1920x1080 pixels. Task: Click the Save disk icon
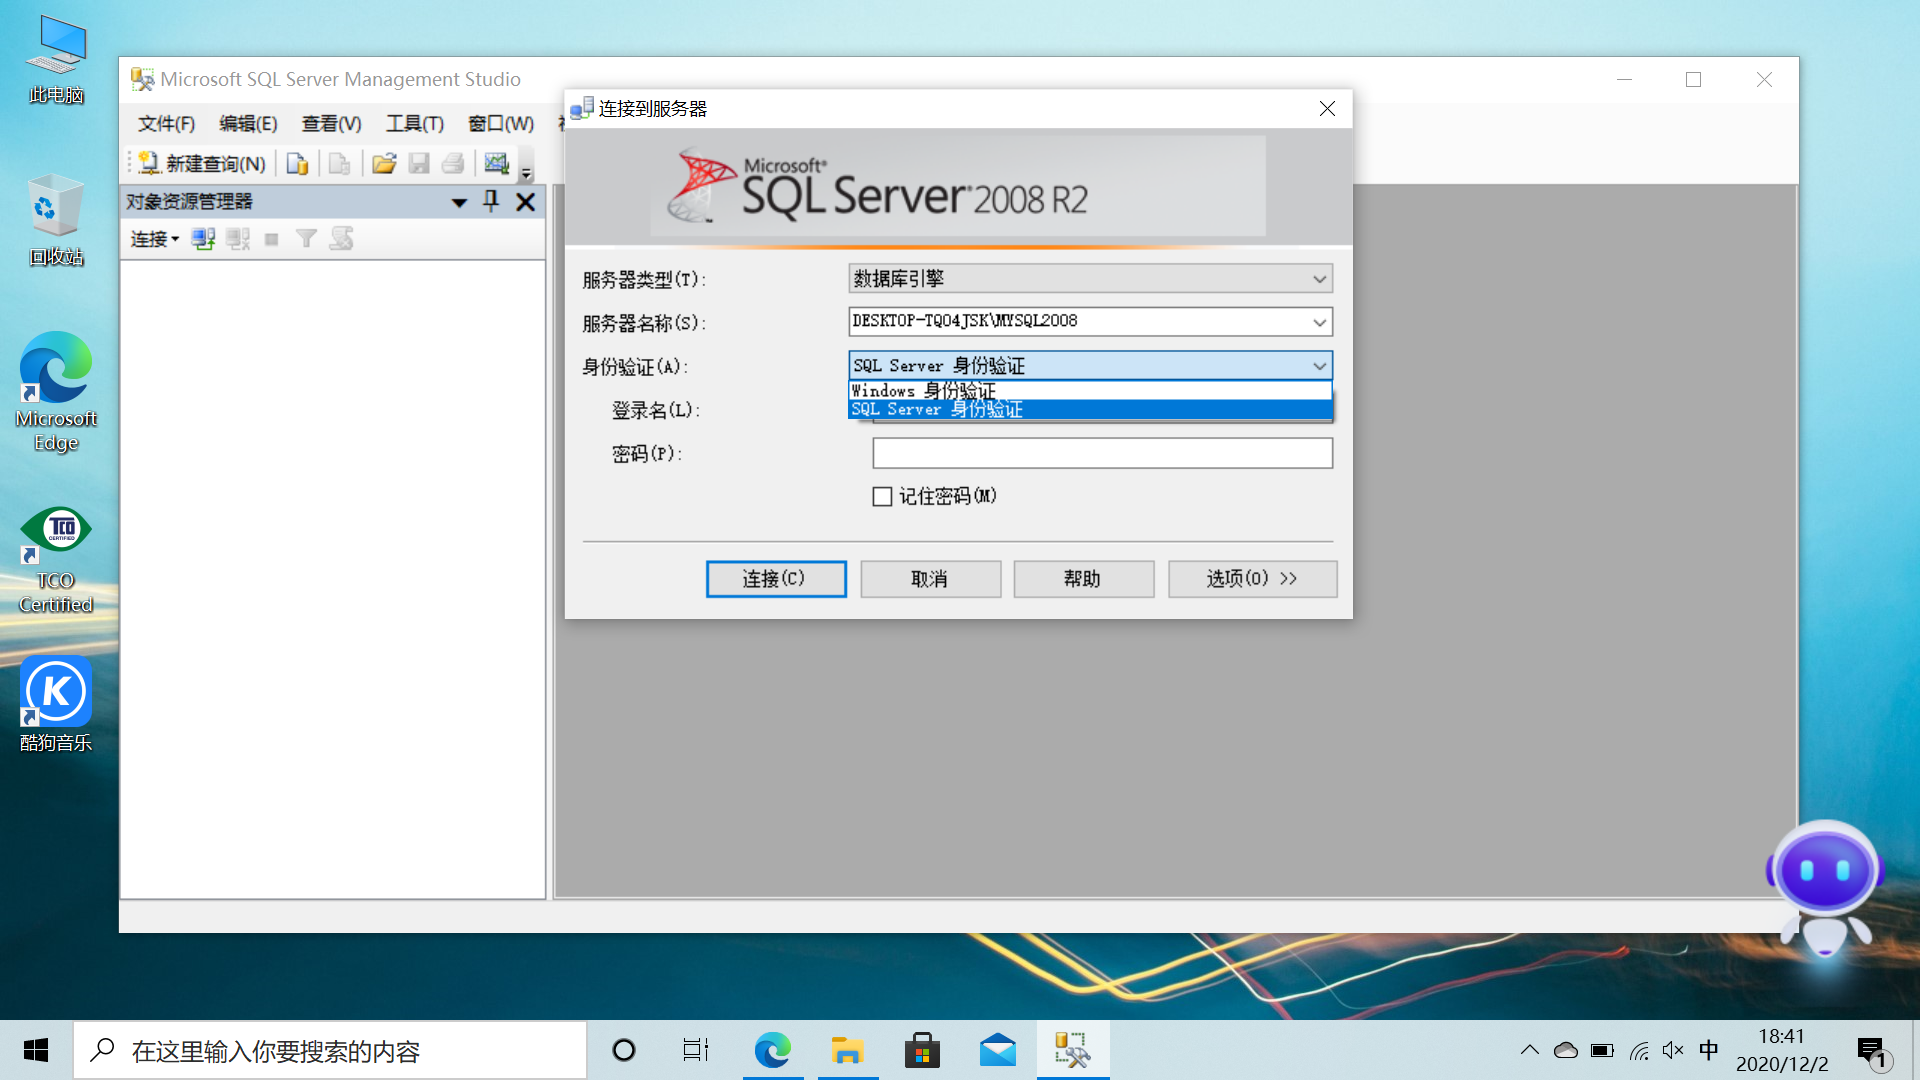click(x=419, y=163)
